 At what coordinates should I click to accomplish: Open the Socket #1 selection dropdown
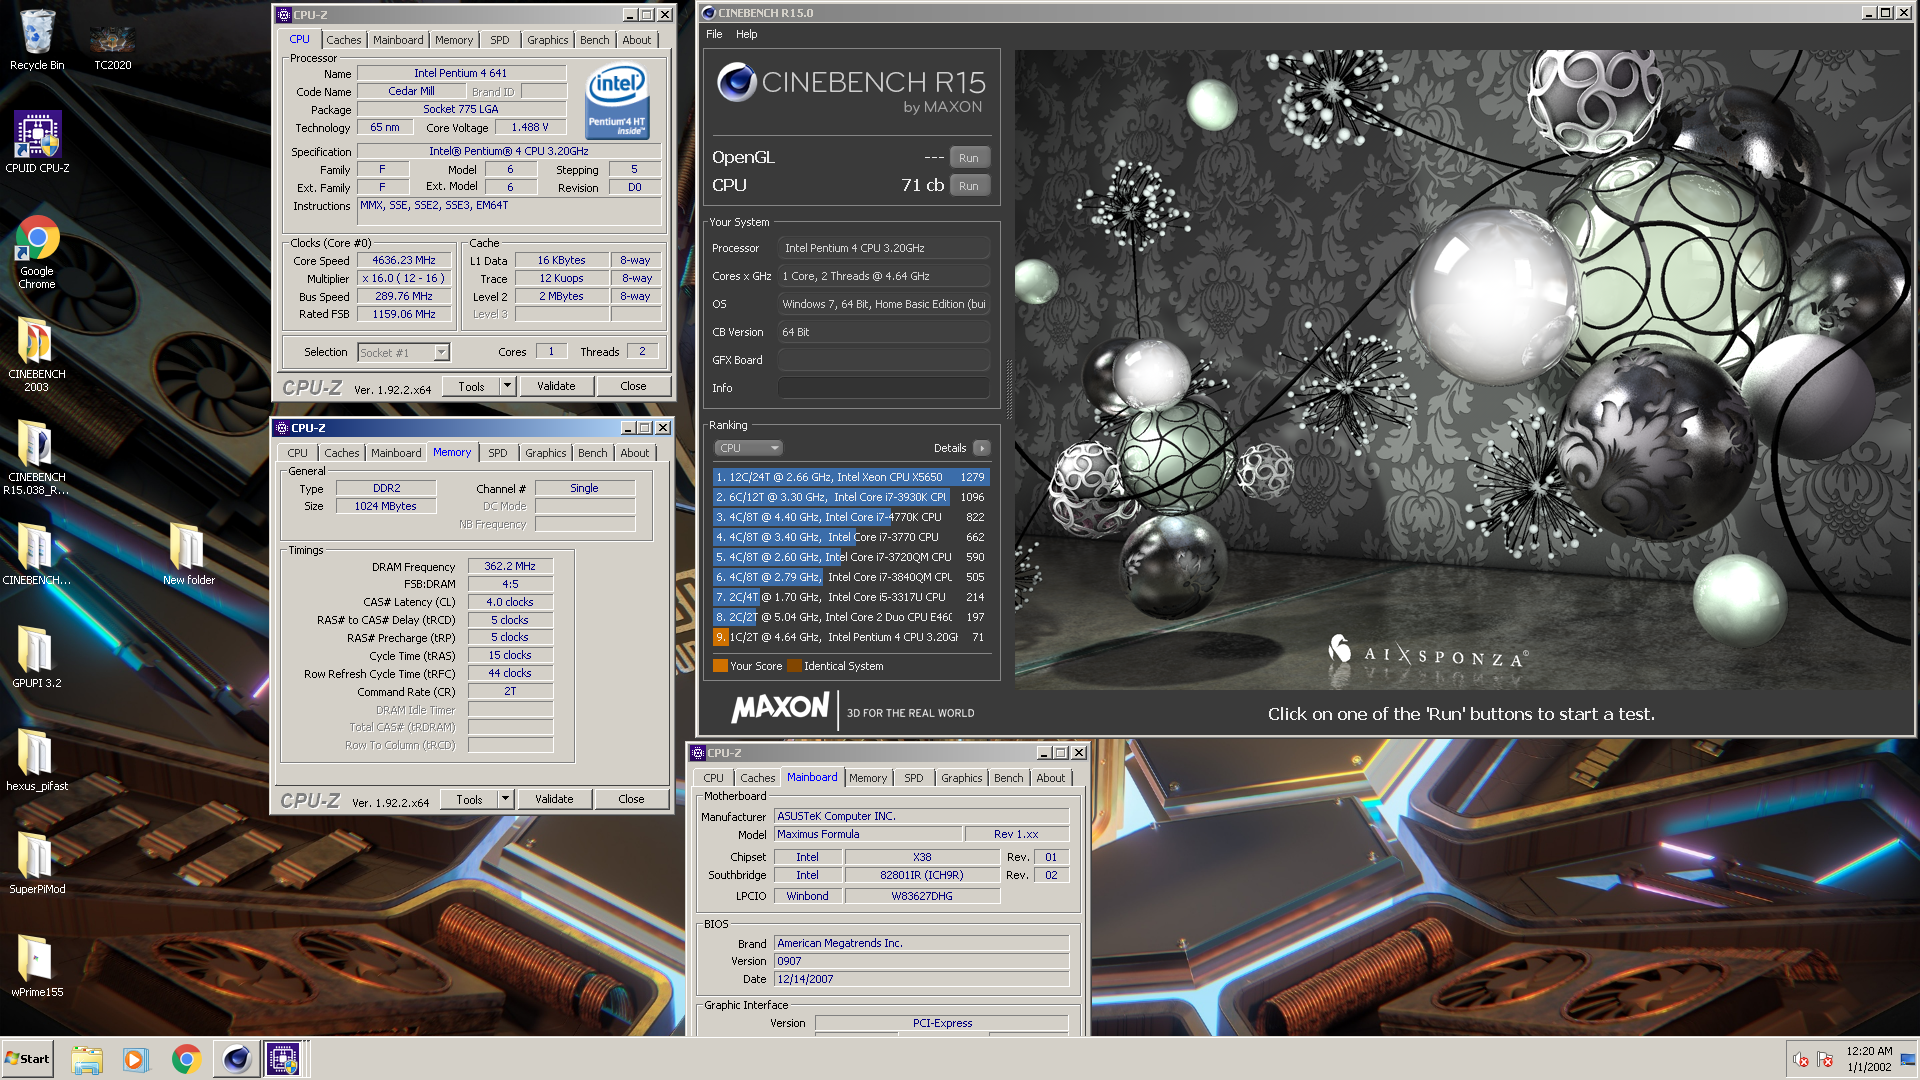404,353
